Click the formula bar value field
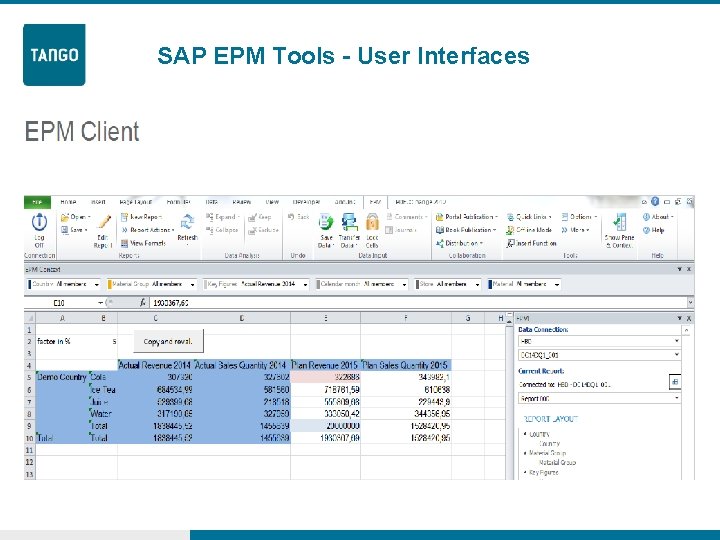720x540 pixels. pos(418,303)
